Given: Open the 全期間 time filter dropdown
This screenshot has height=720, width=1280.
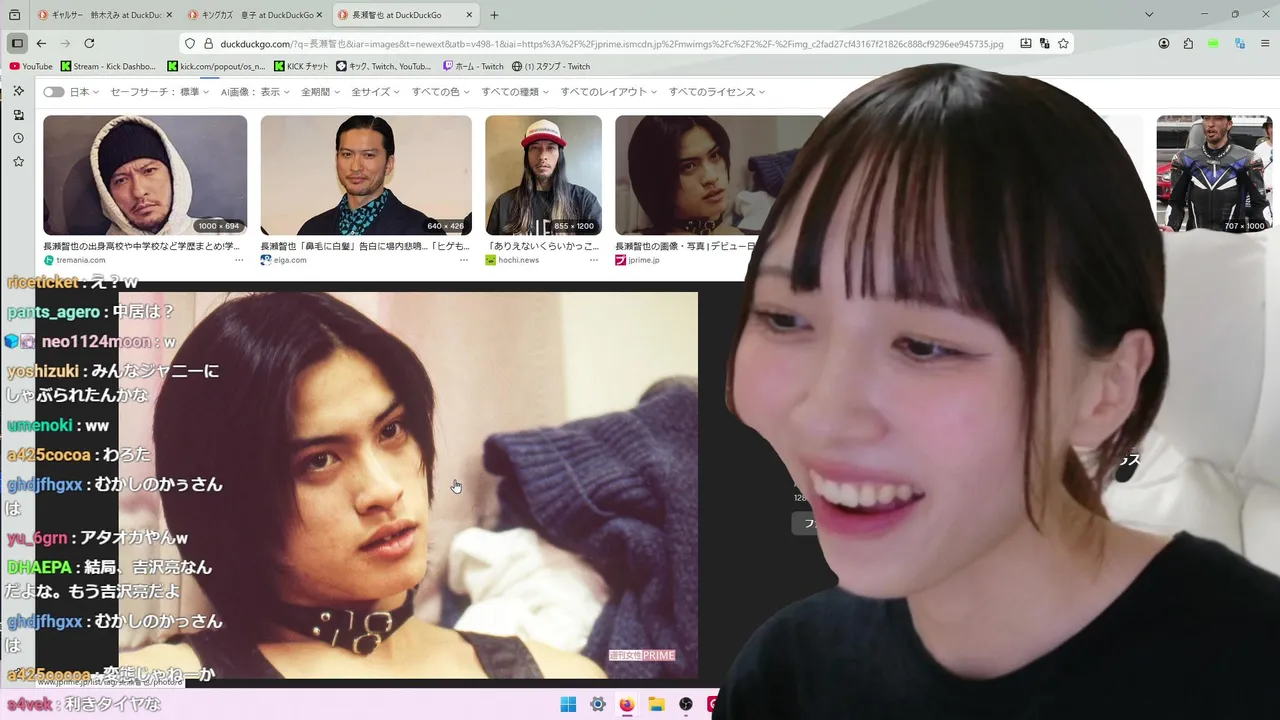Looking at the screenshot, I should tap(320, 92).
